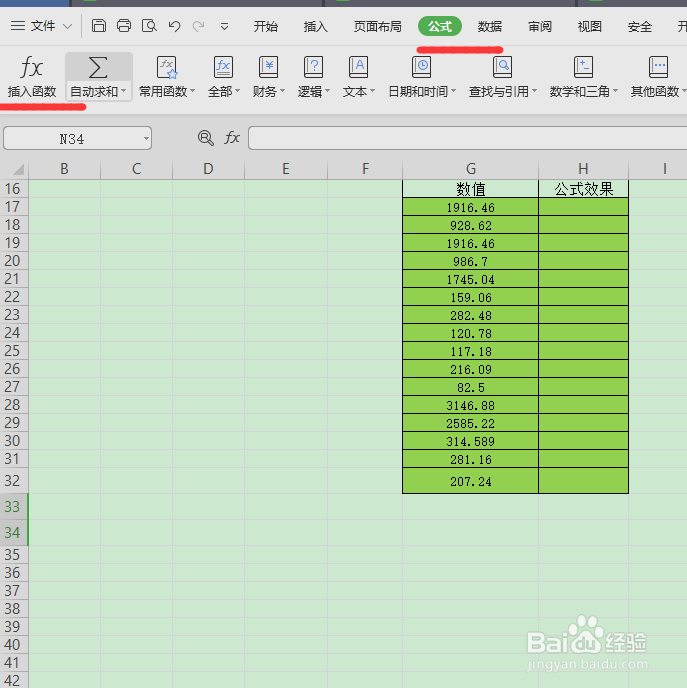Select row 17 header
The image size is (687, 688).
pos(13,207)
